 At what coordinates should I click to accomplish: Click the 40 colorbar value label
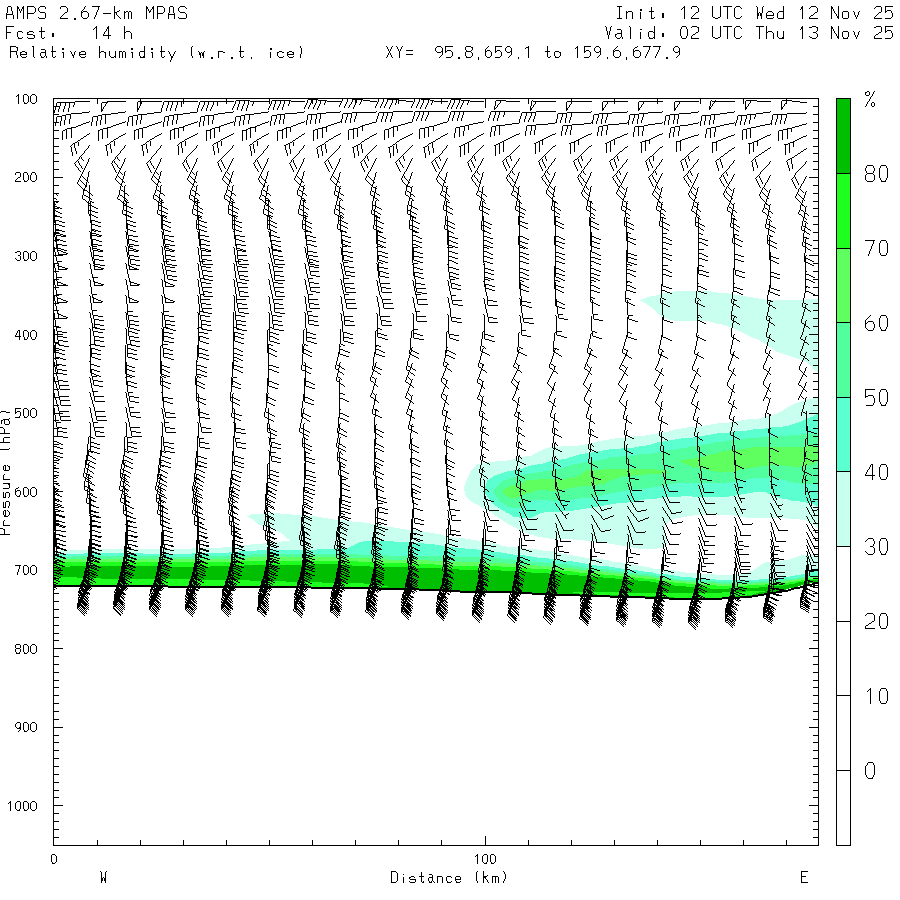tap(876, 472)
